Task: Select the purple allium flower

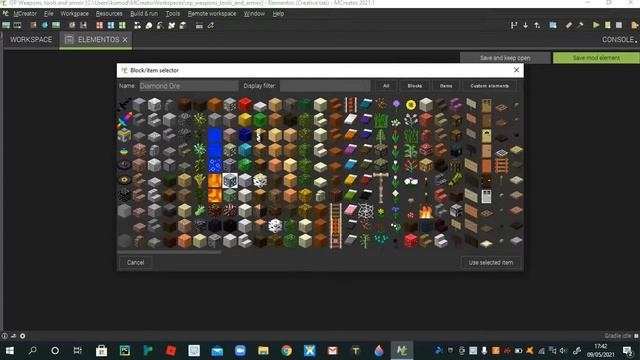Action: 396,105
